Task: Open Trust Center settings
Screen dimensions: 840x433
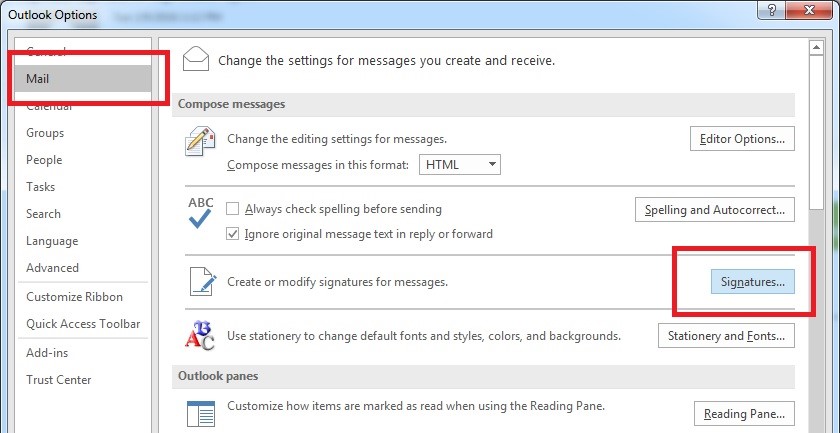Action: [x=58, y=379]
